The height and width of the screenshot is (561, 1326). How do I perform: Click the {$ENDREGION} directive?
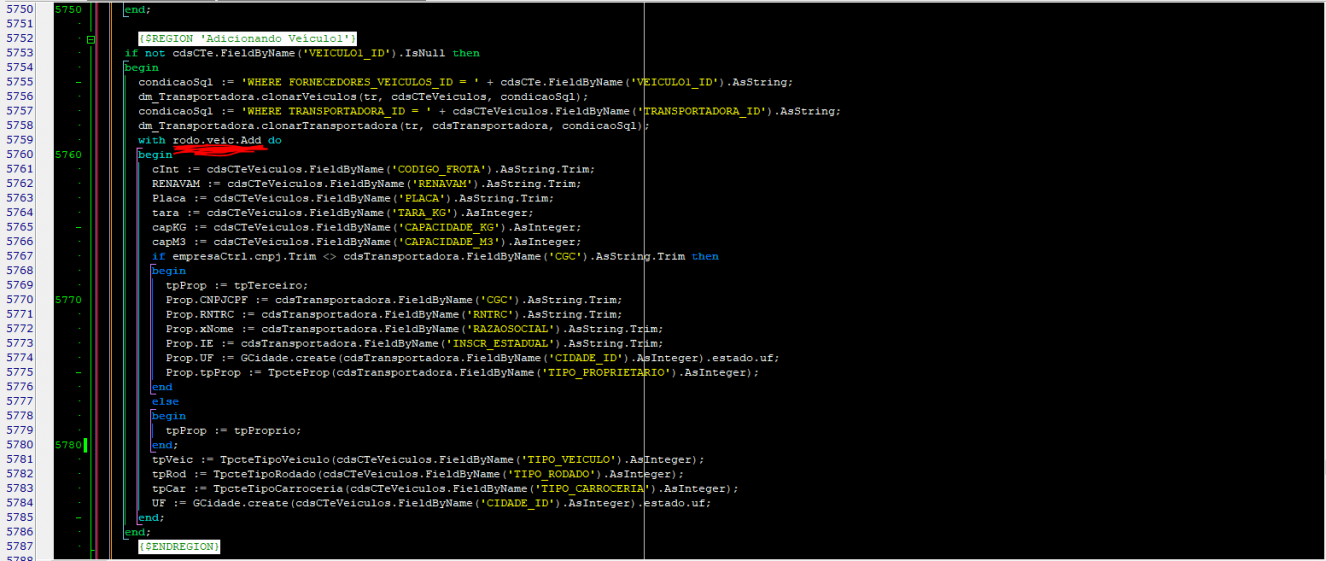pyautogui.click(x=179, y=547)
